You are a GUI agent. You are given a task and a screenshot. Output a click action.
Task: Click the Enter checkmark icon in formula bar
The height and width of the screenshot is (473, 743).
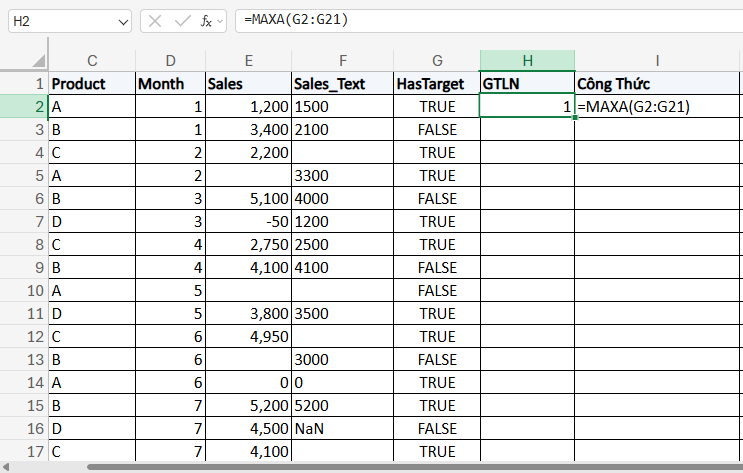[x=181, y=20]
